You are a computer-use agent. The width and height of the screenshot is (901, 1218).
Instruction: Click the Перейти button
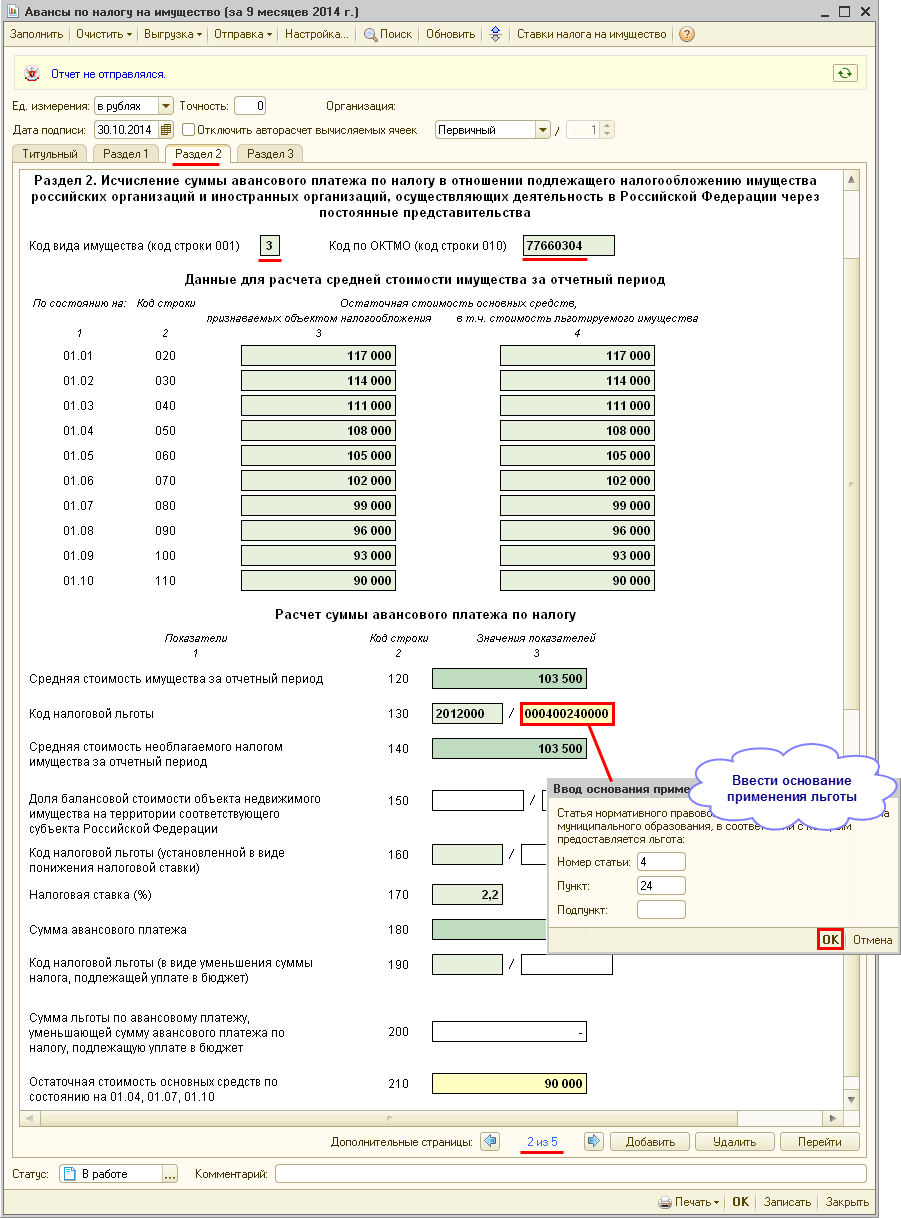(x=820, y=1142)
